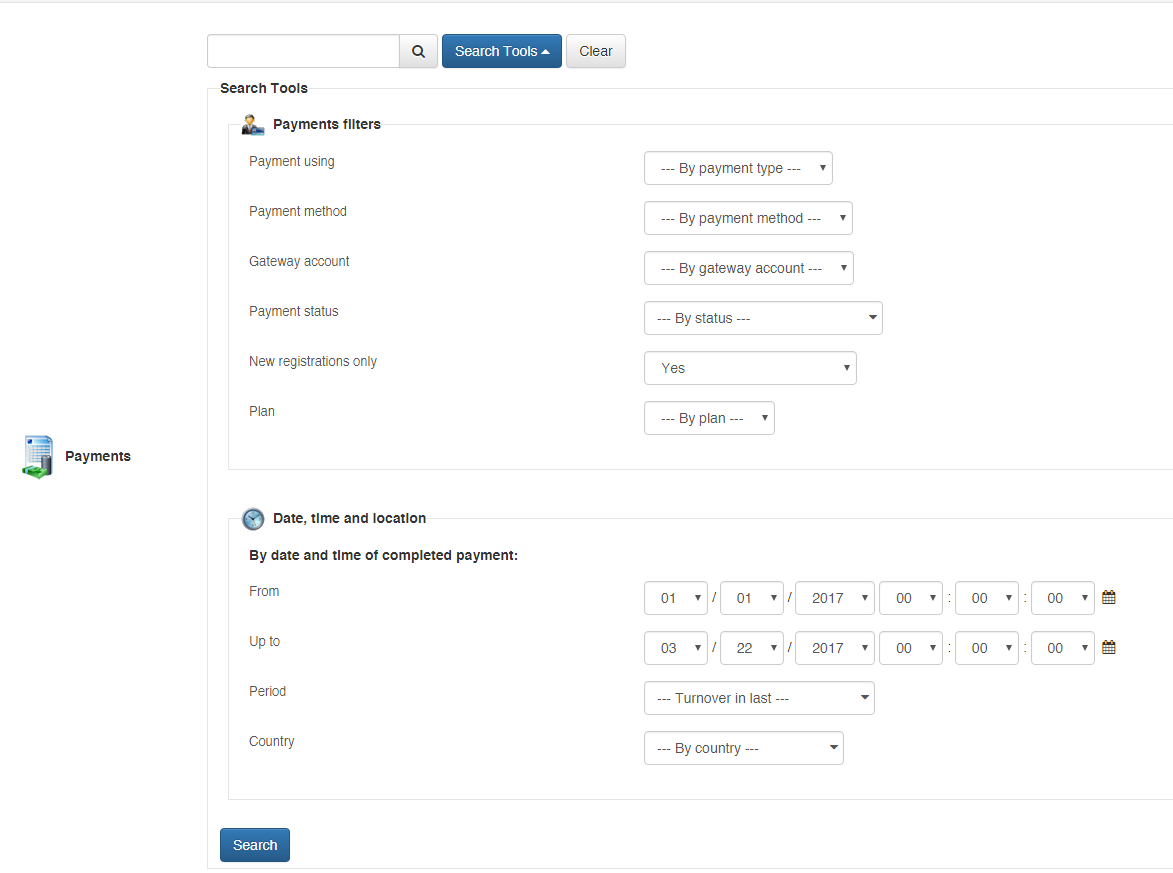Open the By status dropdown

[763, 318]
